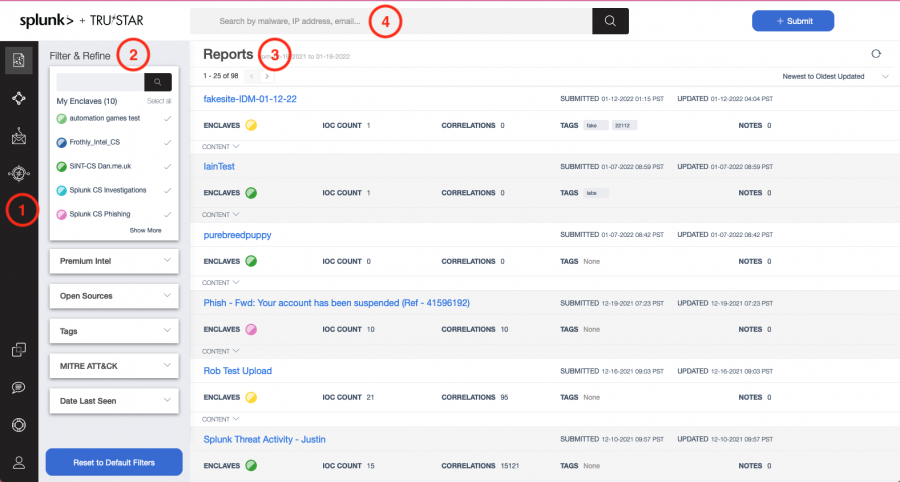Viewport: 900px width, 482px height.
Task: Click green enclave icon of IainTest
Action: click(251, 193)
